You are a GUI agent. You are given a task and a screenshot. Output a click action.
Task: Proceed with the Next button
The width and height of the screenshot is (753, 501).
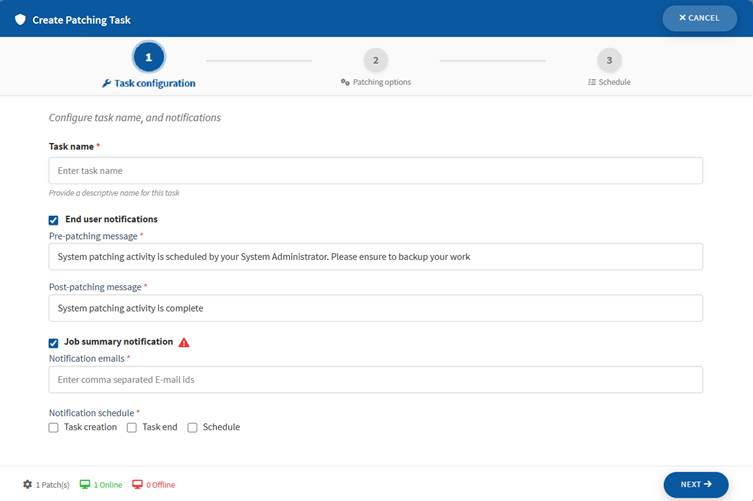click(696, 484)
